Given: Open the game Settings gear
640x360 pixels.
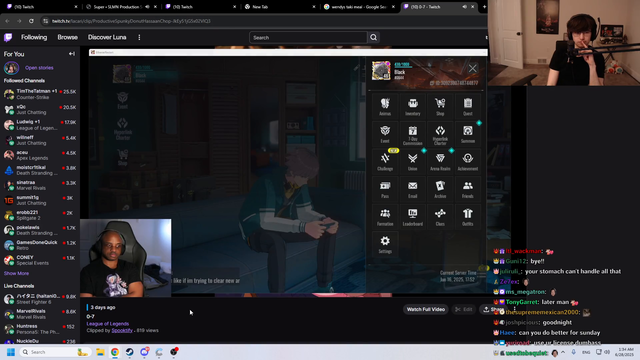Looking at the screenshot, I should 385,244.
